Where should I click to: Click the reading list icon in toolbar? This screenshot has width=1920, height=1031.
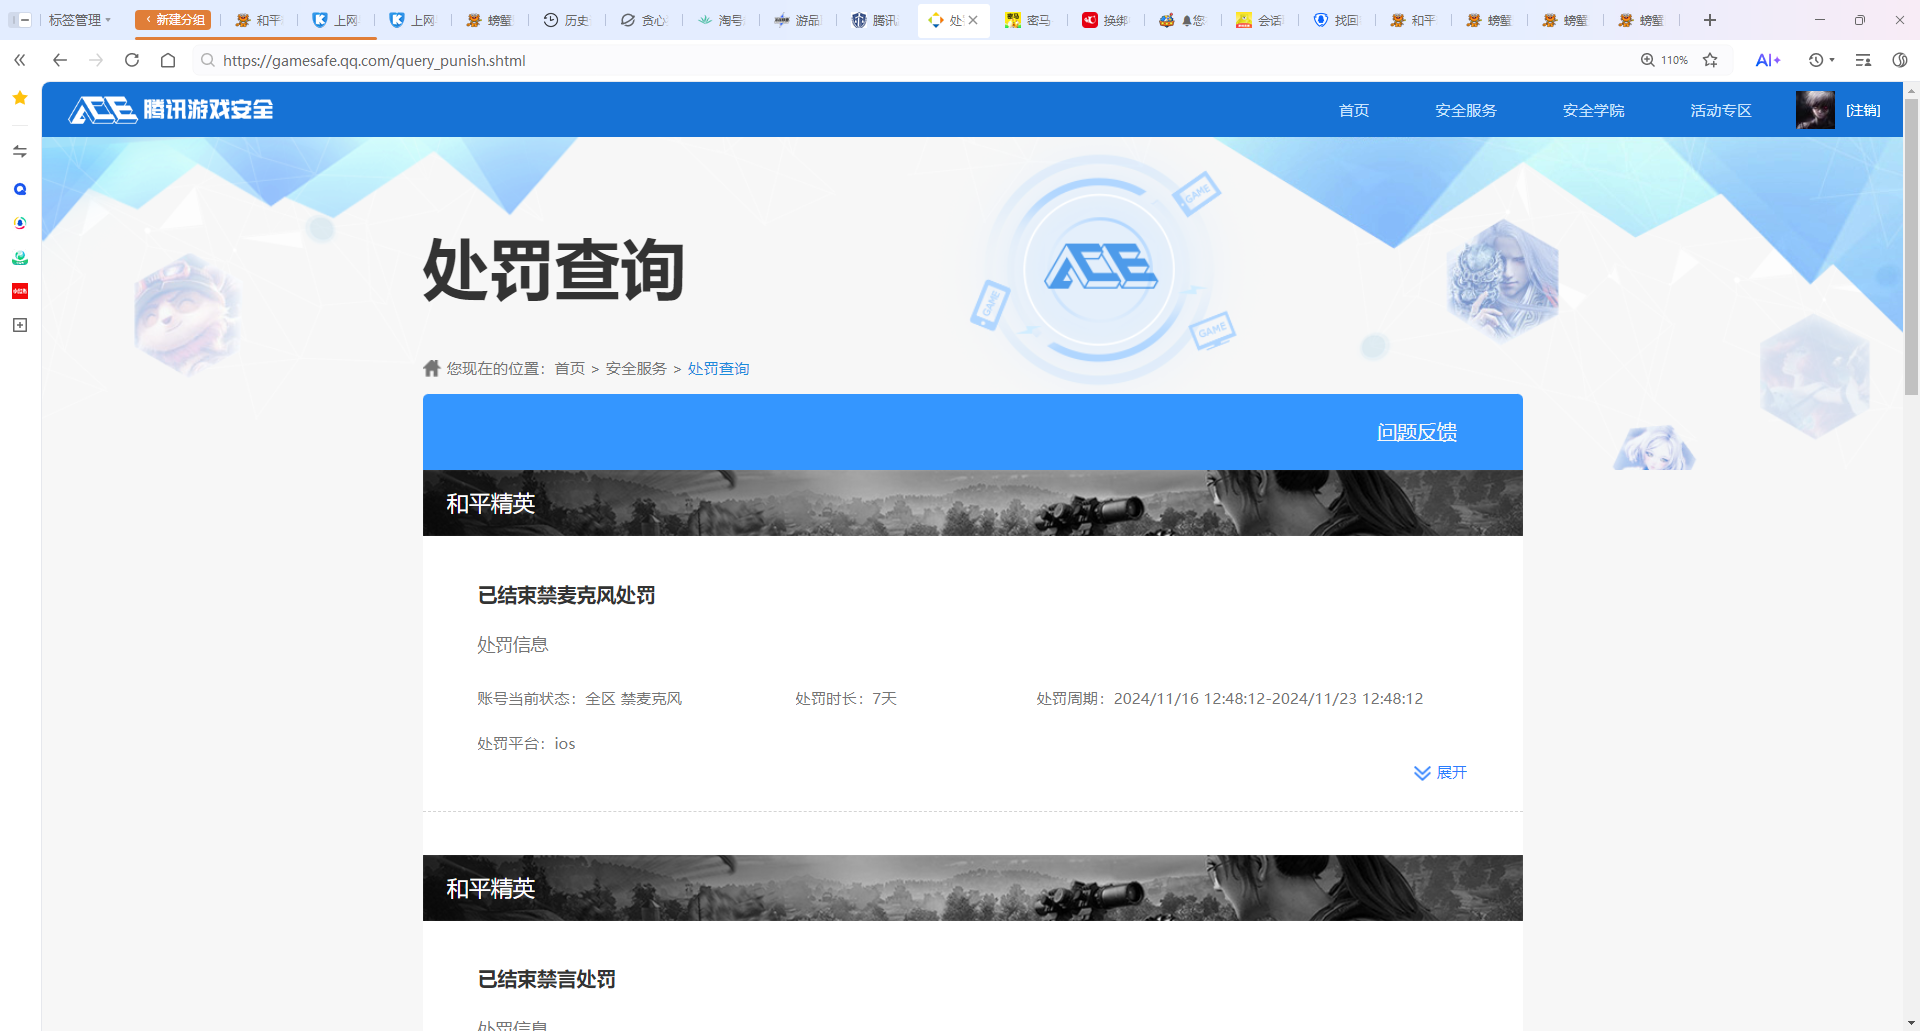pyautogui.click(x=1862, y=60)
